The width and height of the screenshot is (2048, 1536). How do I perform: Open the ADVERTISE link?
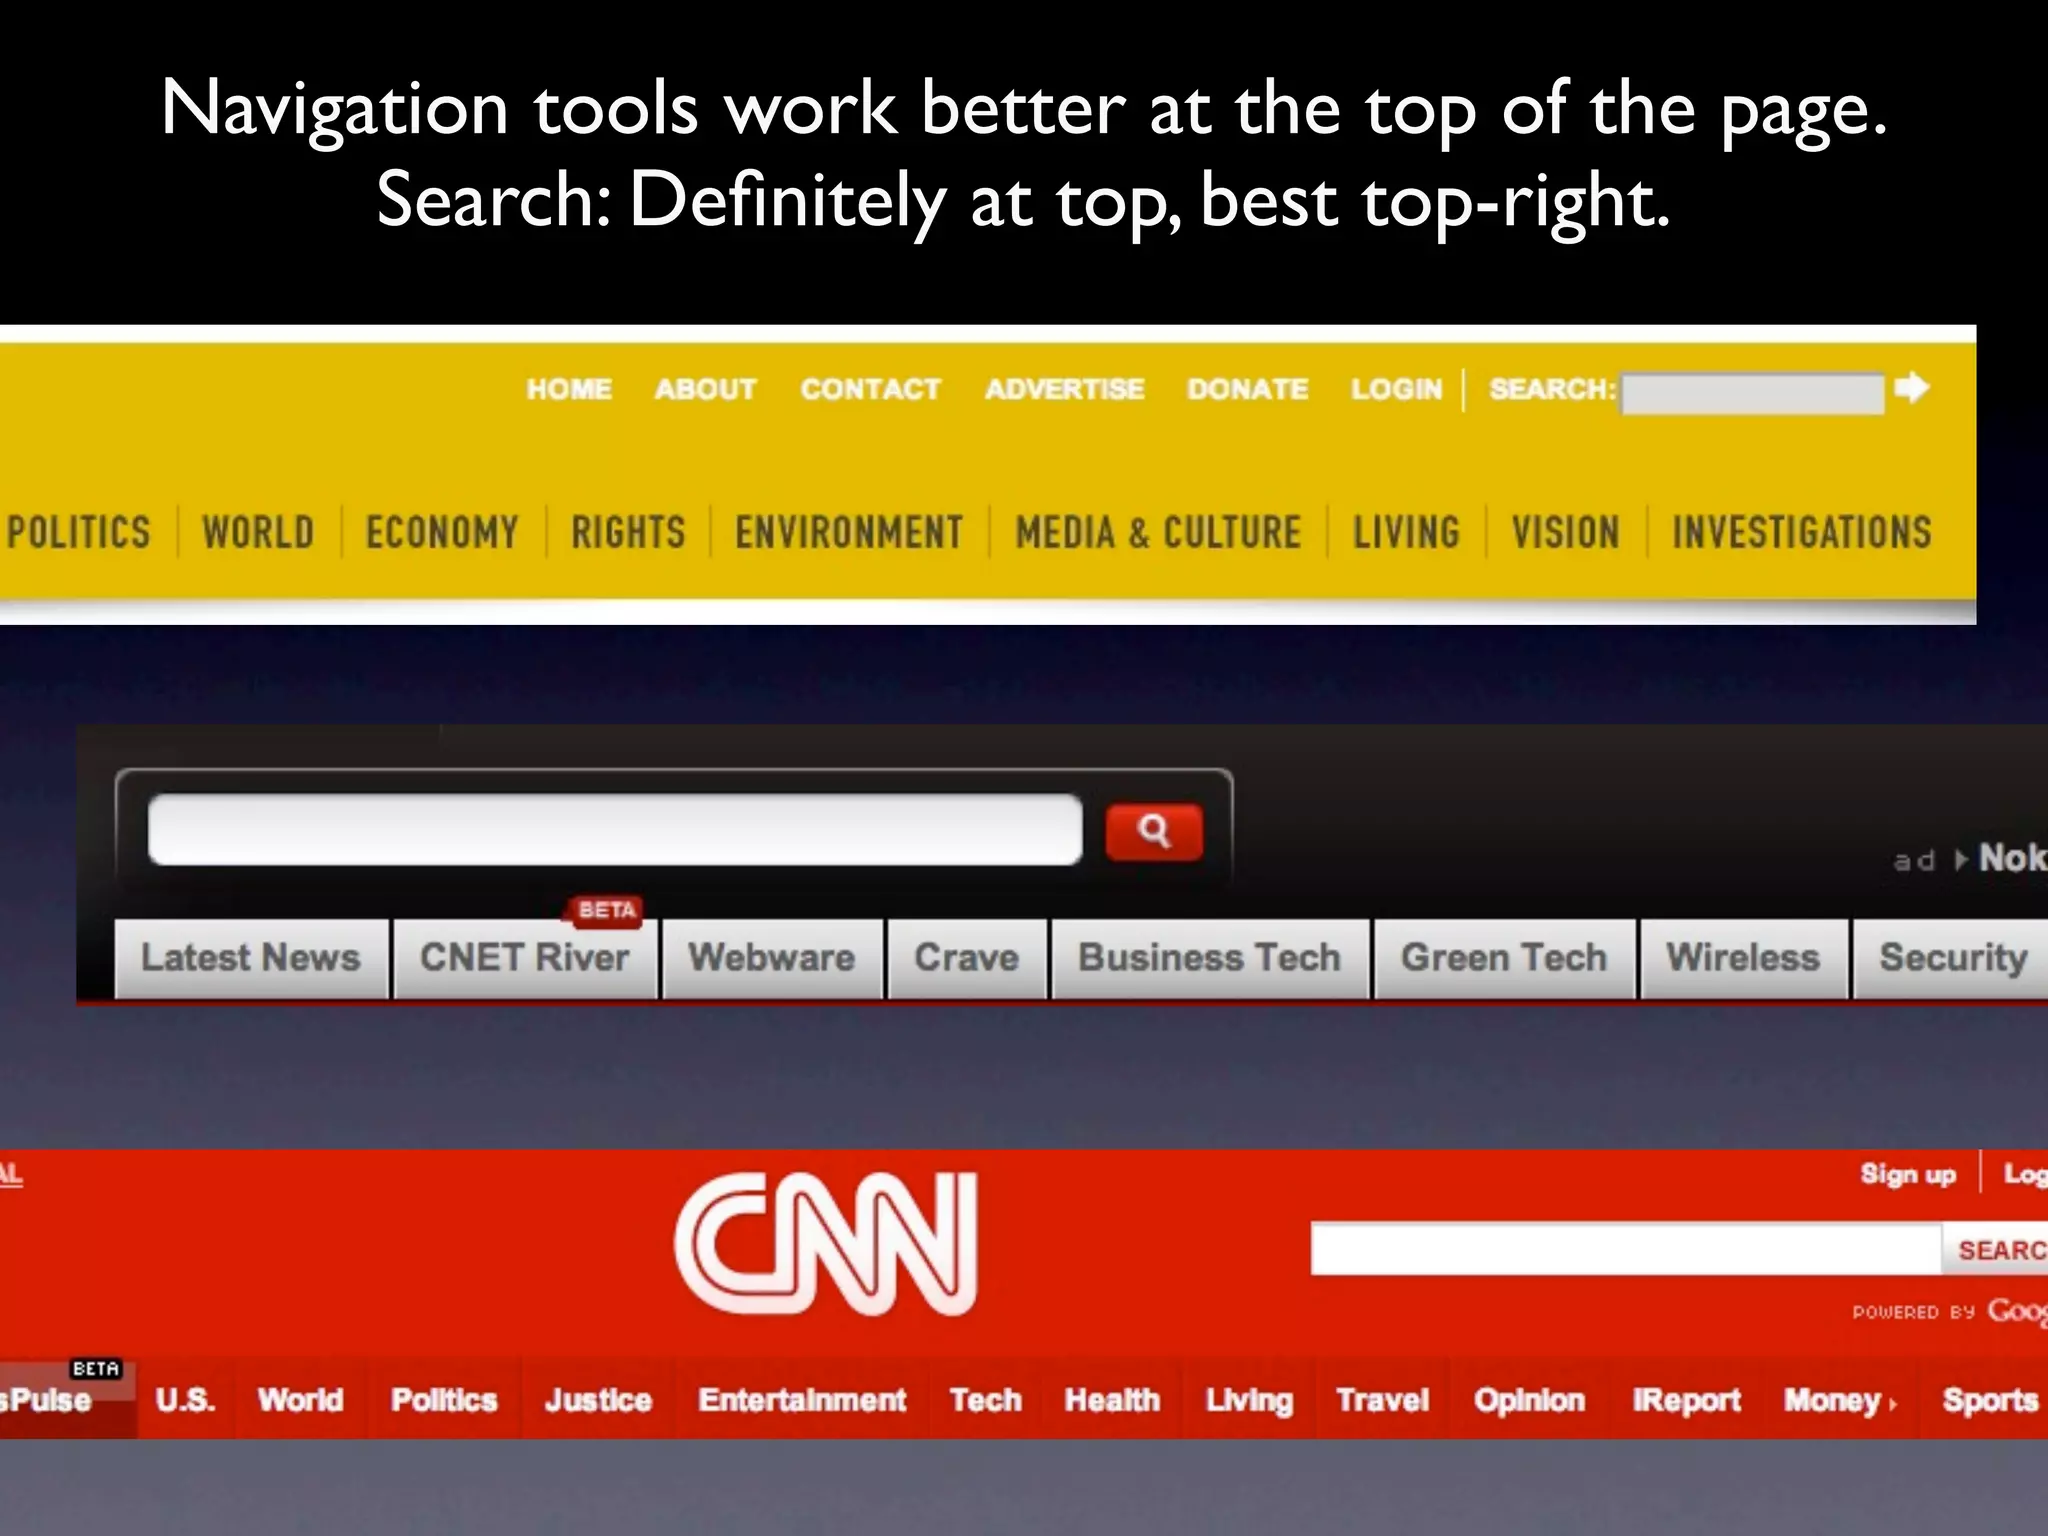1065,389
